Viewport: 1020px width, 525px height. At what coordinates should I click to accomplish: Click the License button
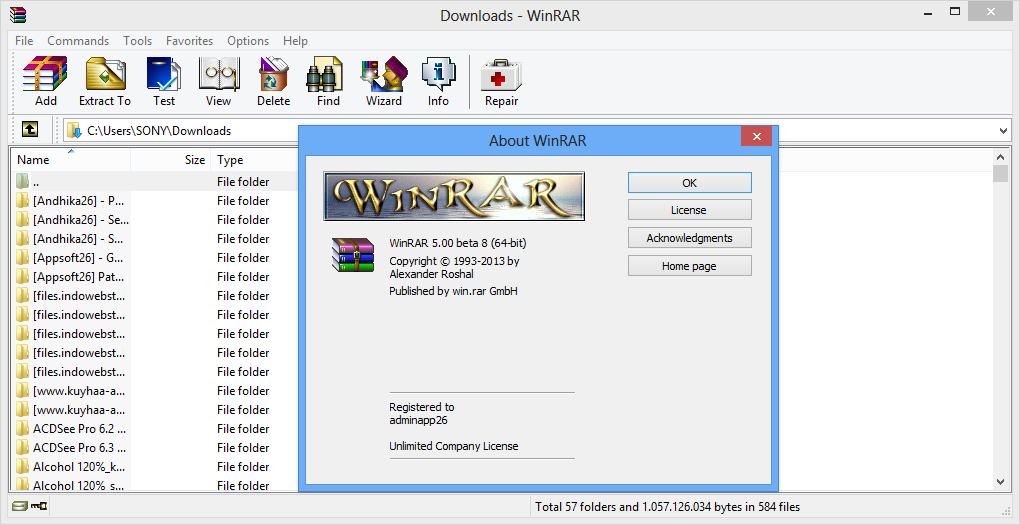point(690,210)
